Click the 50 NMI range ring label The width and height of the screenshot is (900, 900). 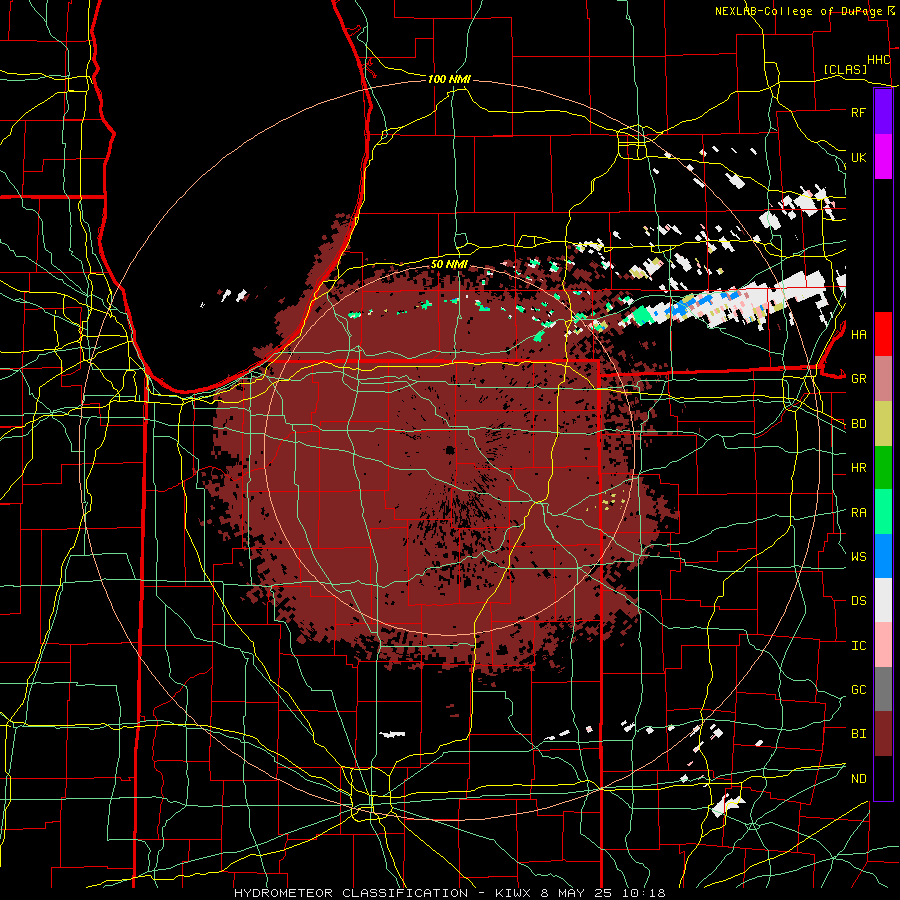tap(449, 264)
